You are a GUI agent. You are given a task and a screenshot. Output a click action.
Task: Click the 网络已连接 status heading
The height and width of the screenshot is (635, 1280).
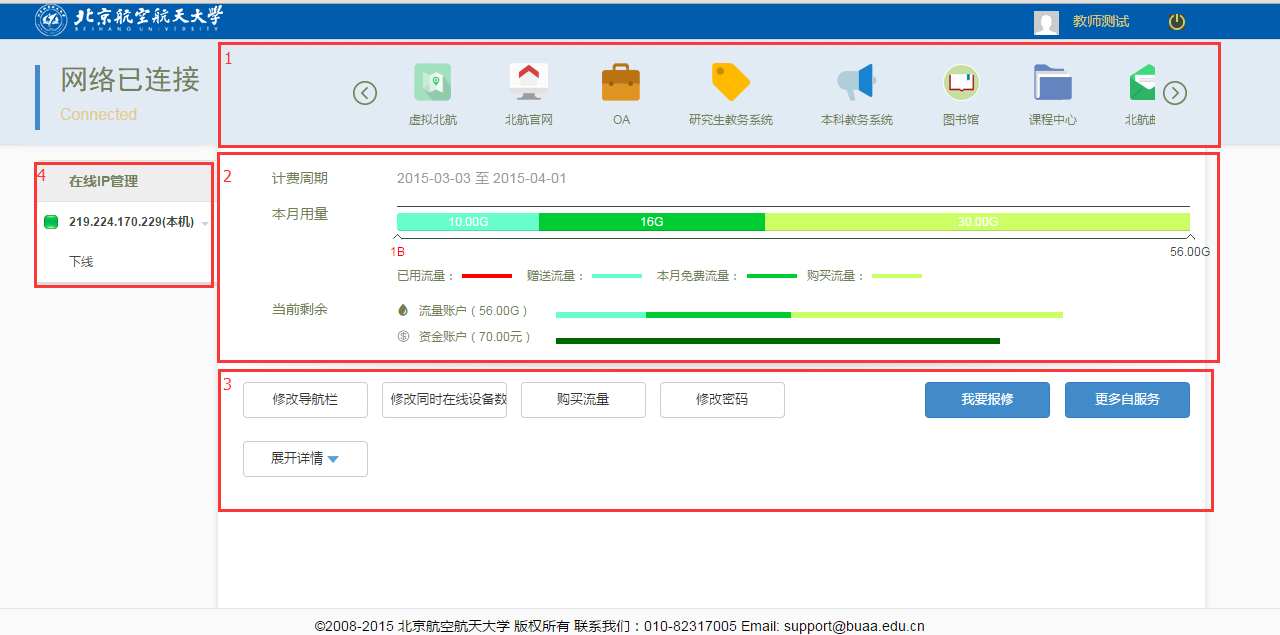click(130, 80)
